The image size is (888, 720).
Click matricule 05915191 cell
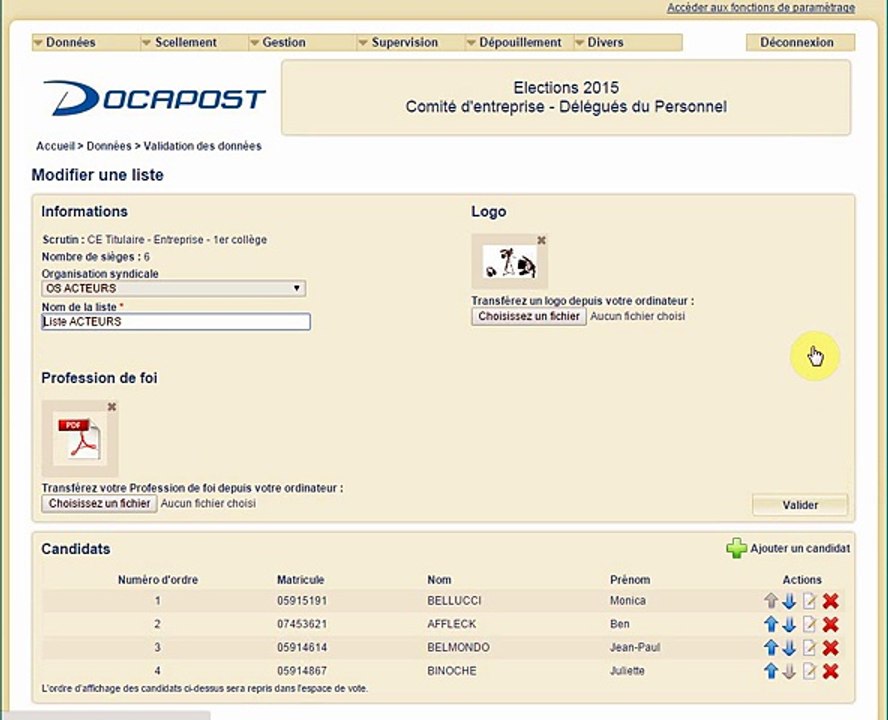(x=302, y=600)
